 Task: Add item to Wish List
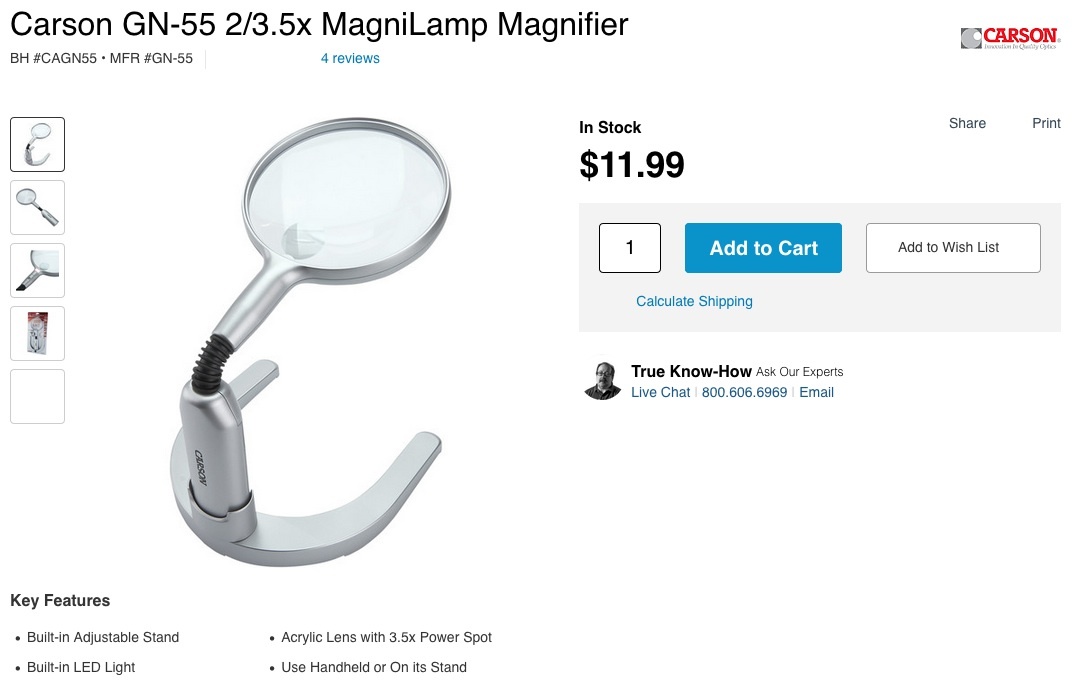coord(953,248)
